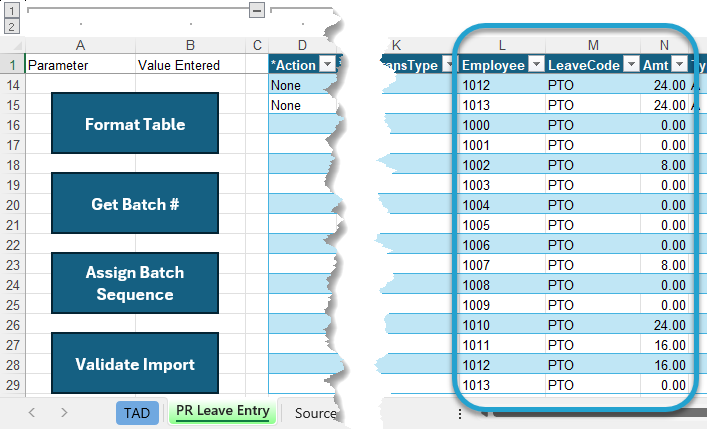
Task: Click the 16.00 amount for employee 1011
Action: click(664, 345)
